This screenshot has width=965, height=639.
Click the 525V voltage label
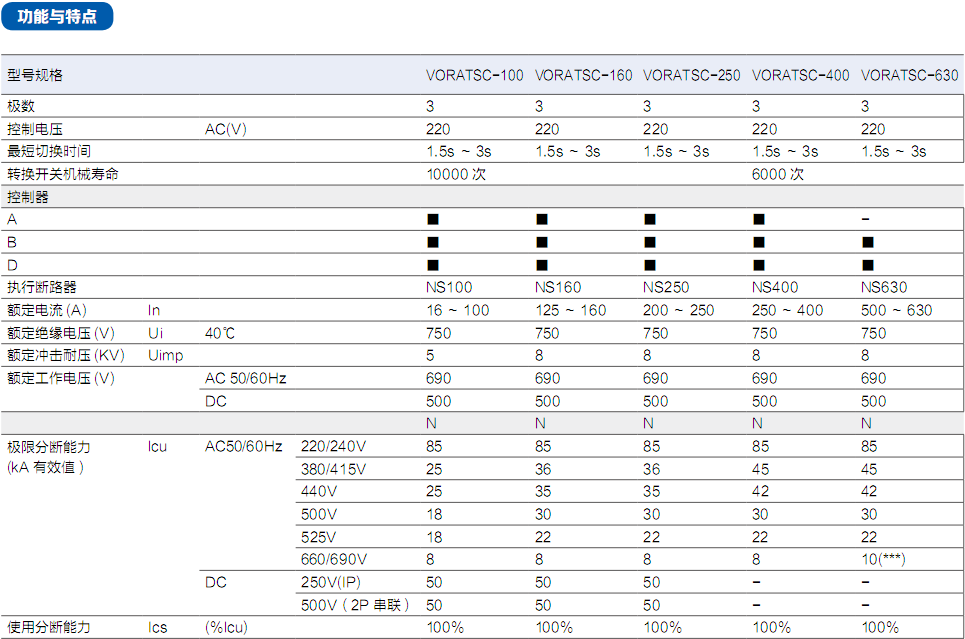tap(318, 537)
